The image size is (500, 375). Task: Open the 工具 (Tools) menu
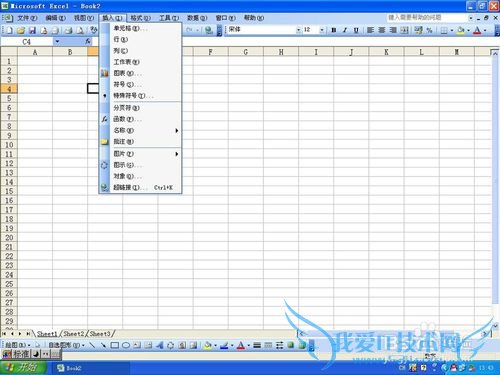click(169, 18)
